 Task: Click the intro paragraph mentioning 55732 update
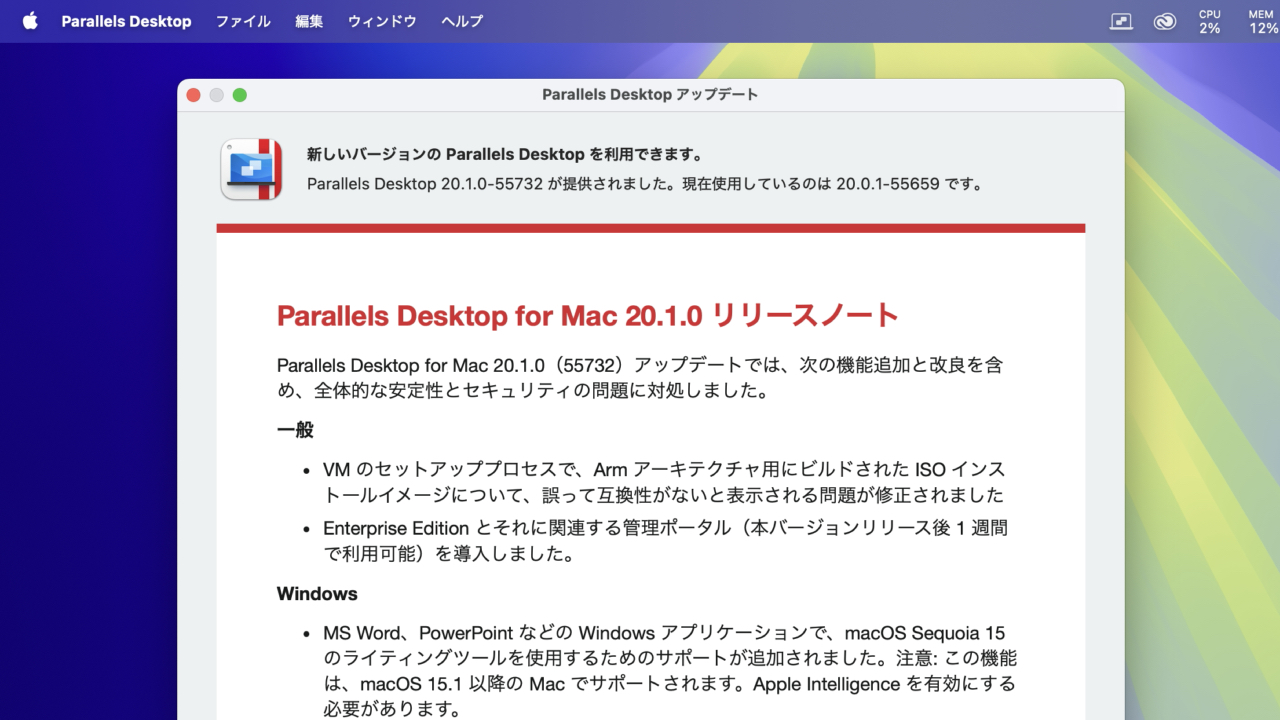640,377
